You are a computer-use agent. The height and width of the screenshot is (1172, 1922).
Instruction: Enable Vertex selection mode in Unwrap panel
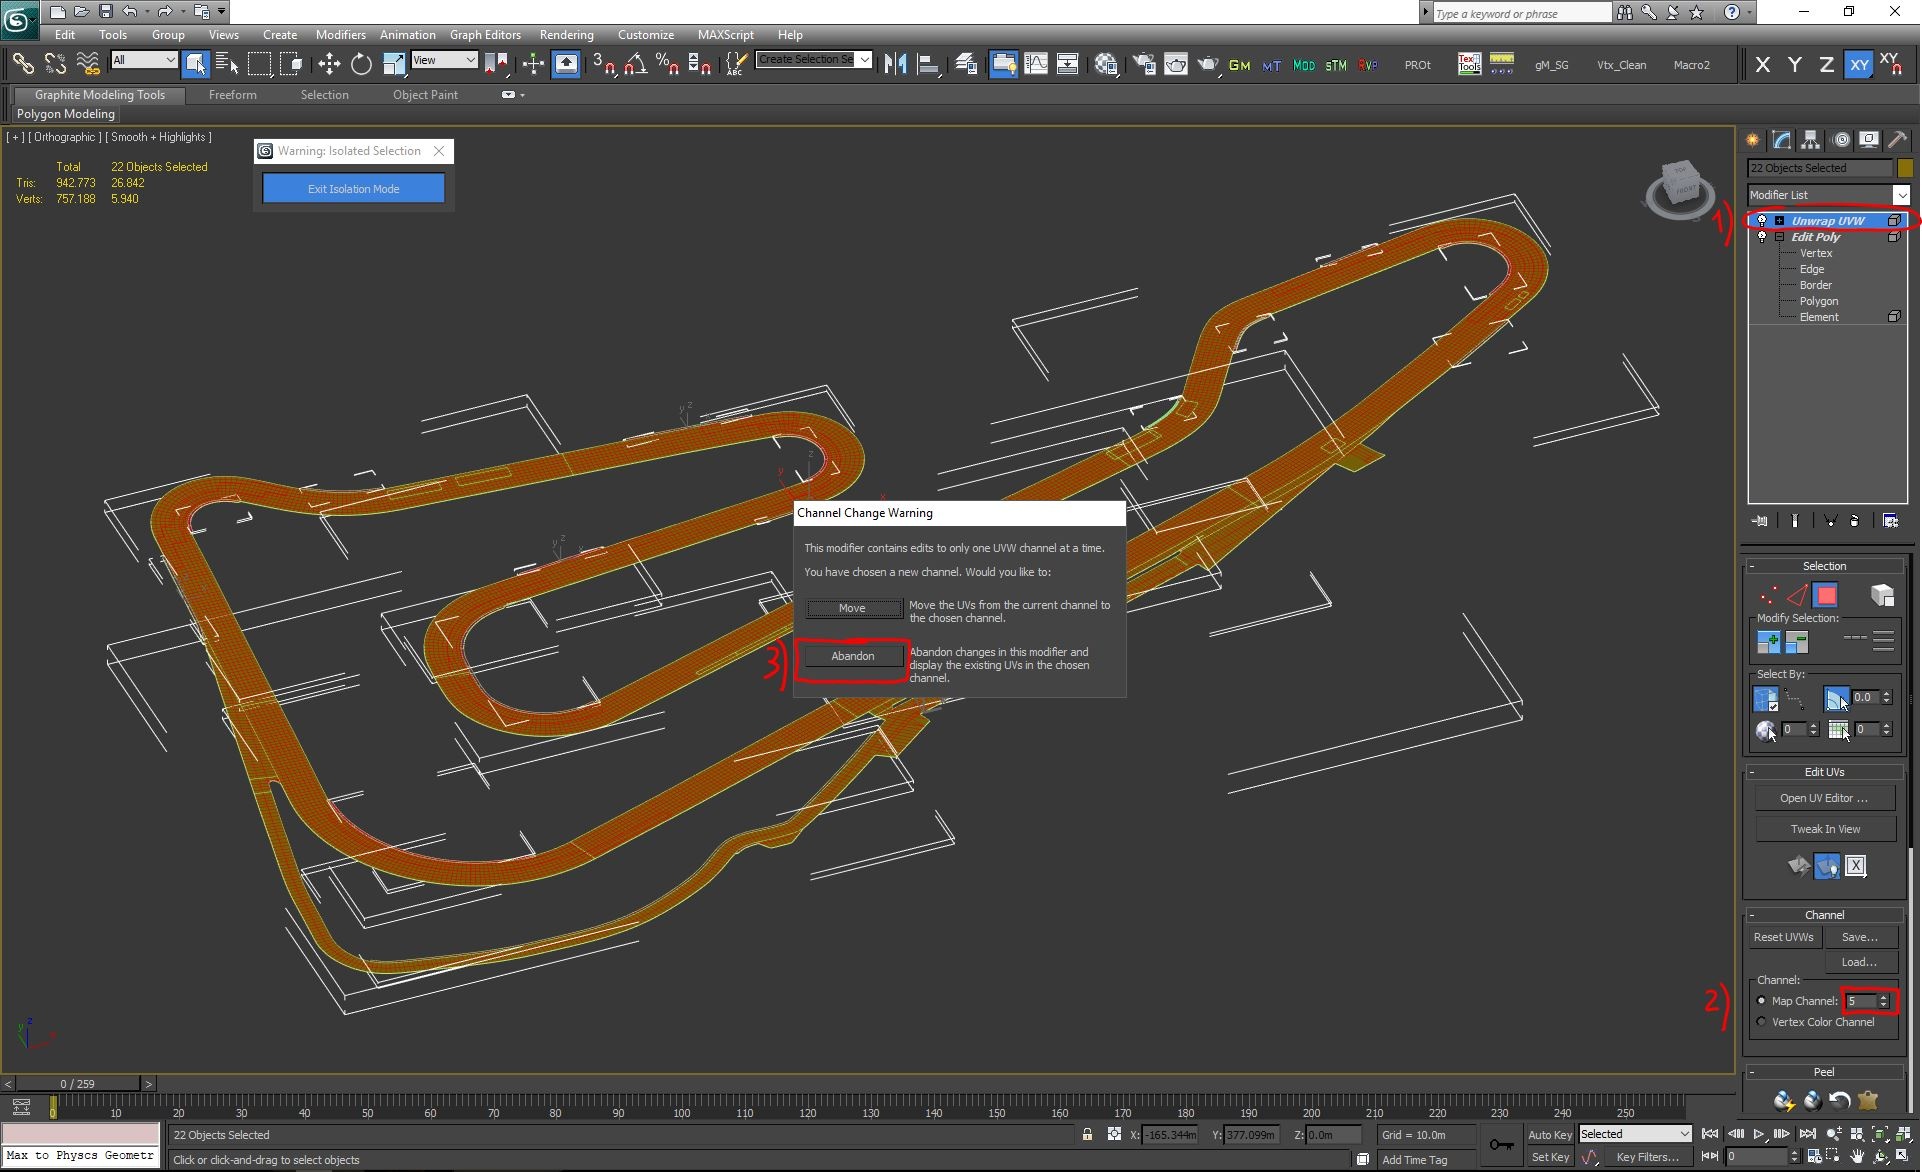pyautogui.click(x=1768, y=596)
